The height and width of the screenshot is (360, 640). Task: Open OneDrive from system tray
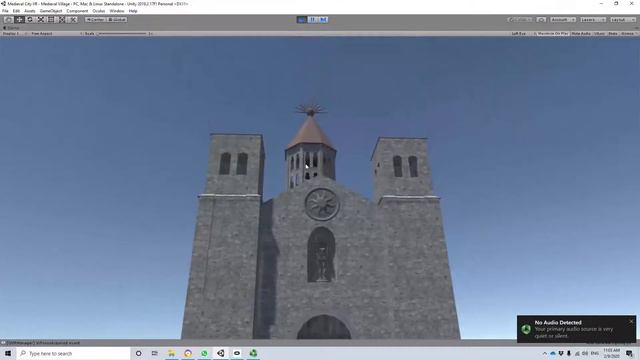coord(553,353)
